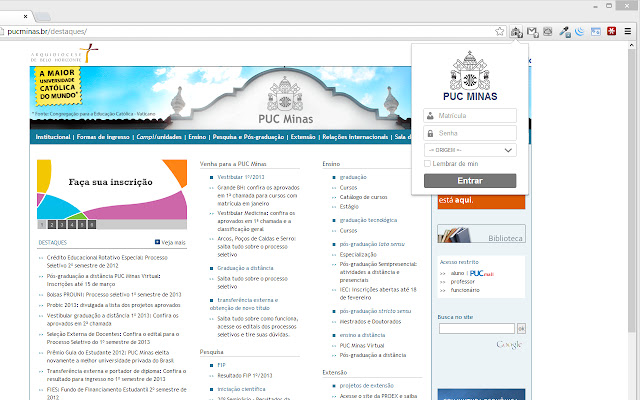Click the Entrar button
Viewport: 640px width, 400px height.
point(470,181)
